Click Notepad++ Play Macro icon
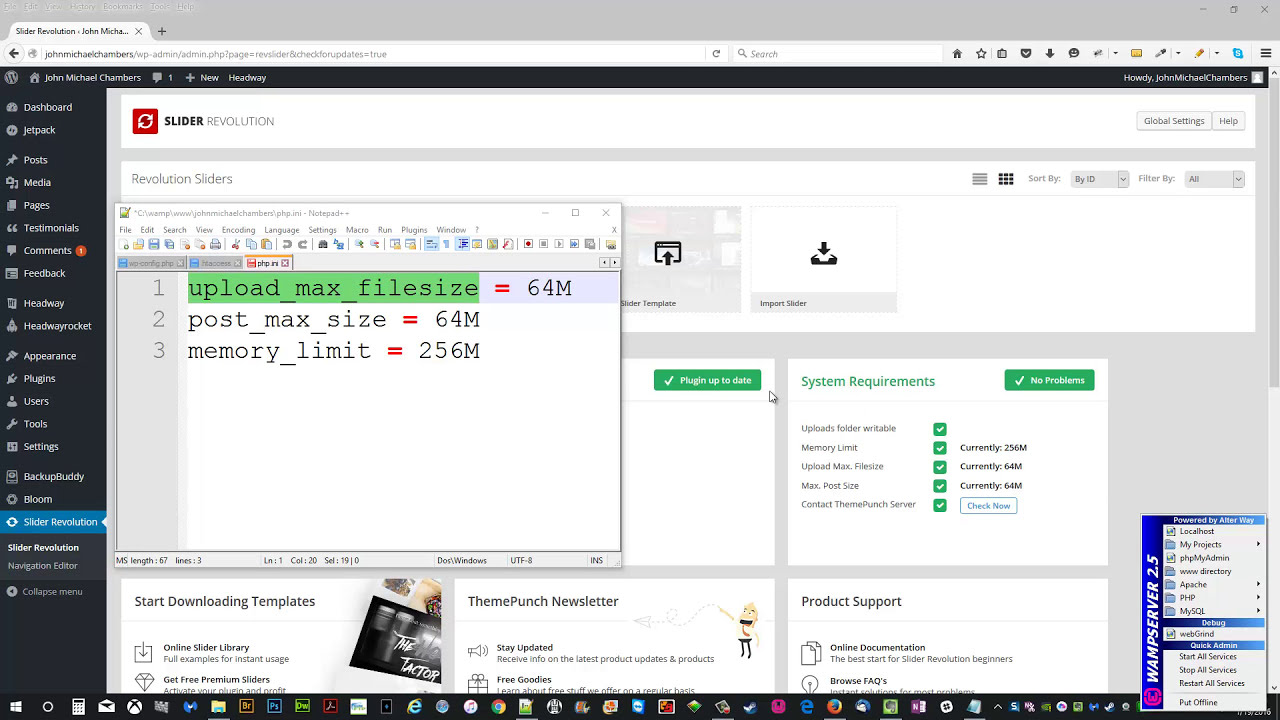Screen dimensions: 1280x720 coord(559,244)
